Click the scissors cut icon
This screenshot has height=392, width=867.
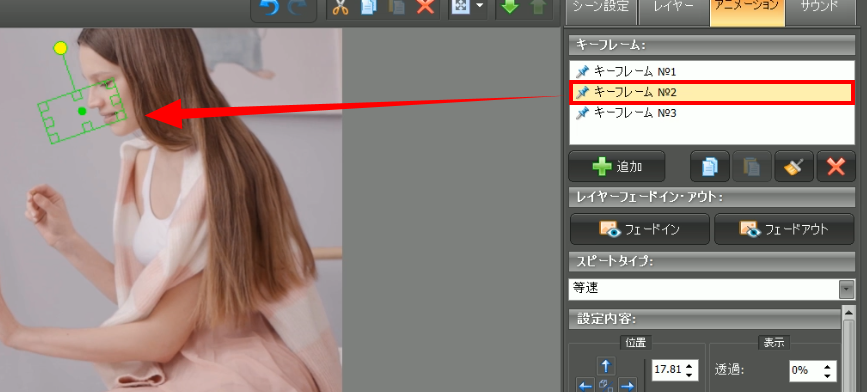pyautogui.click(x=341, y=8)
